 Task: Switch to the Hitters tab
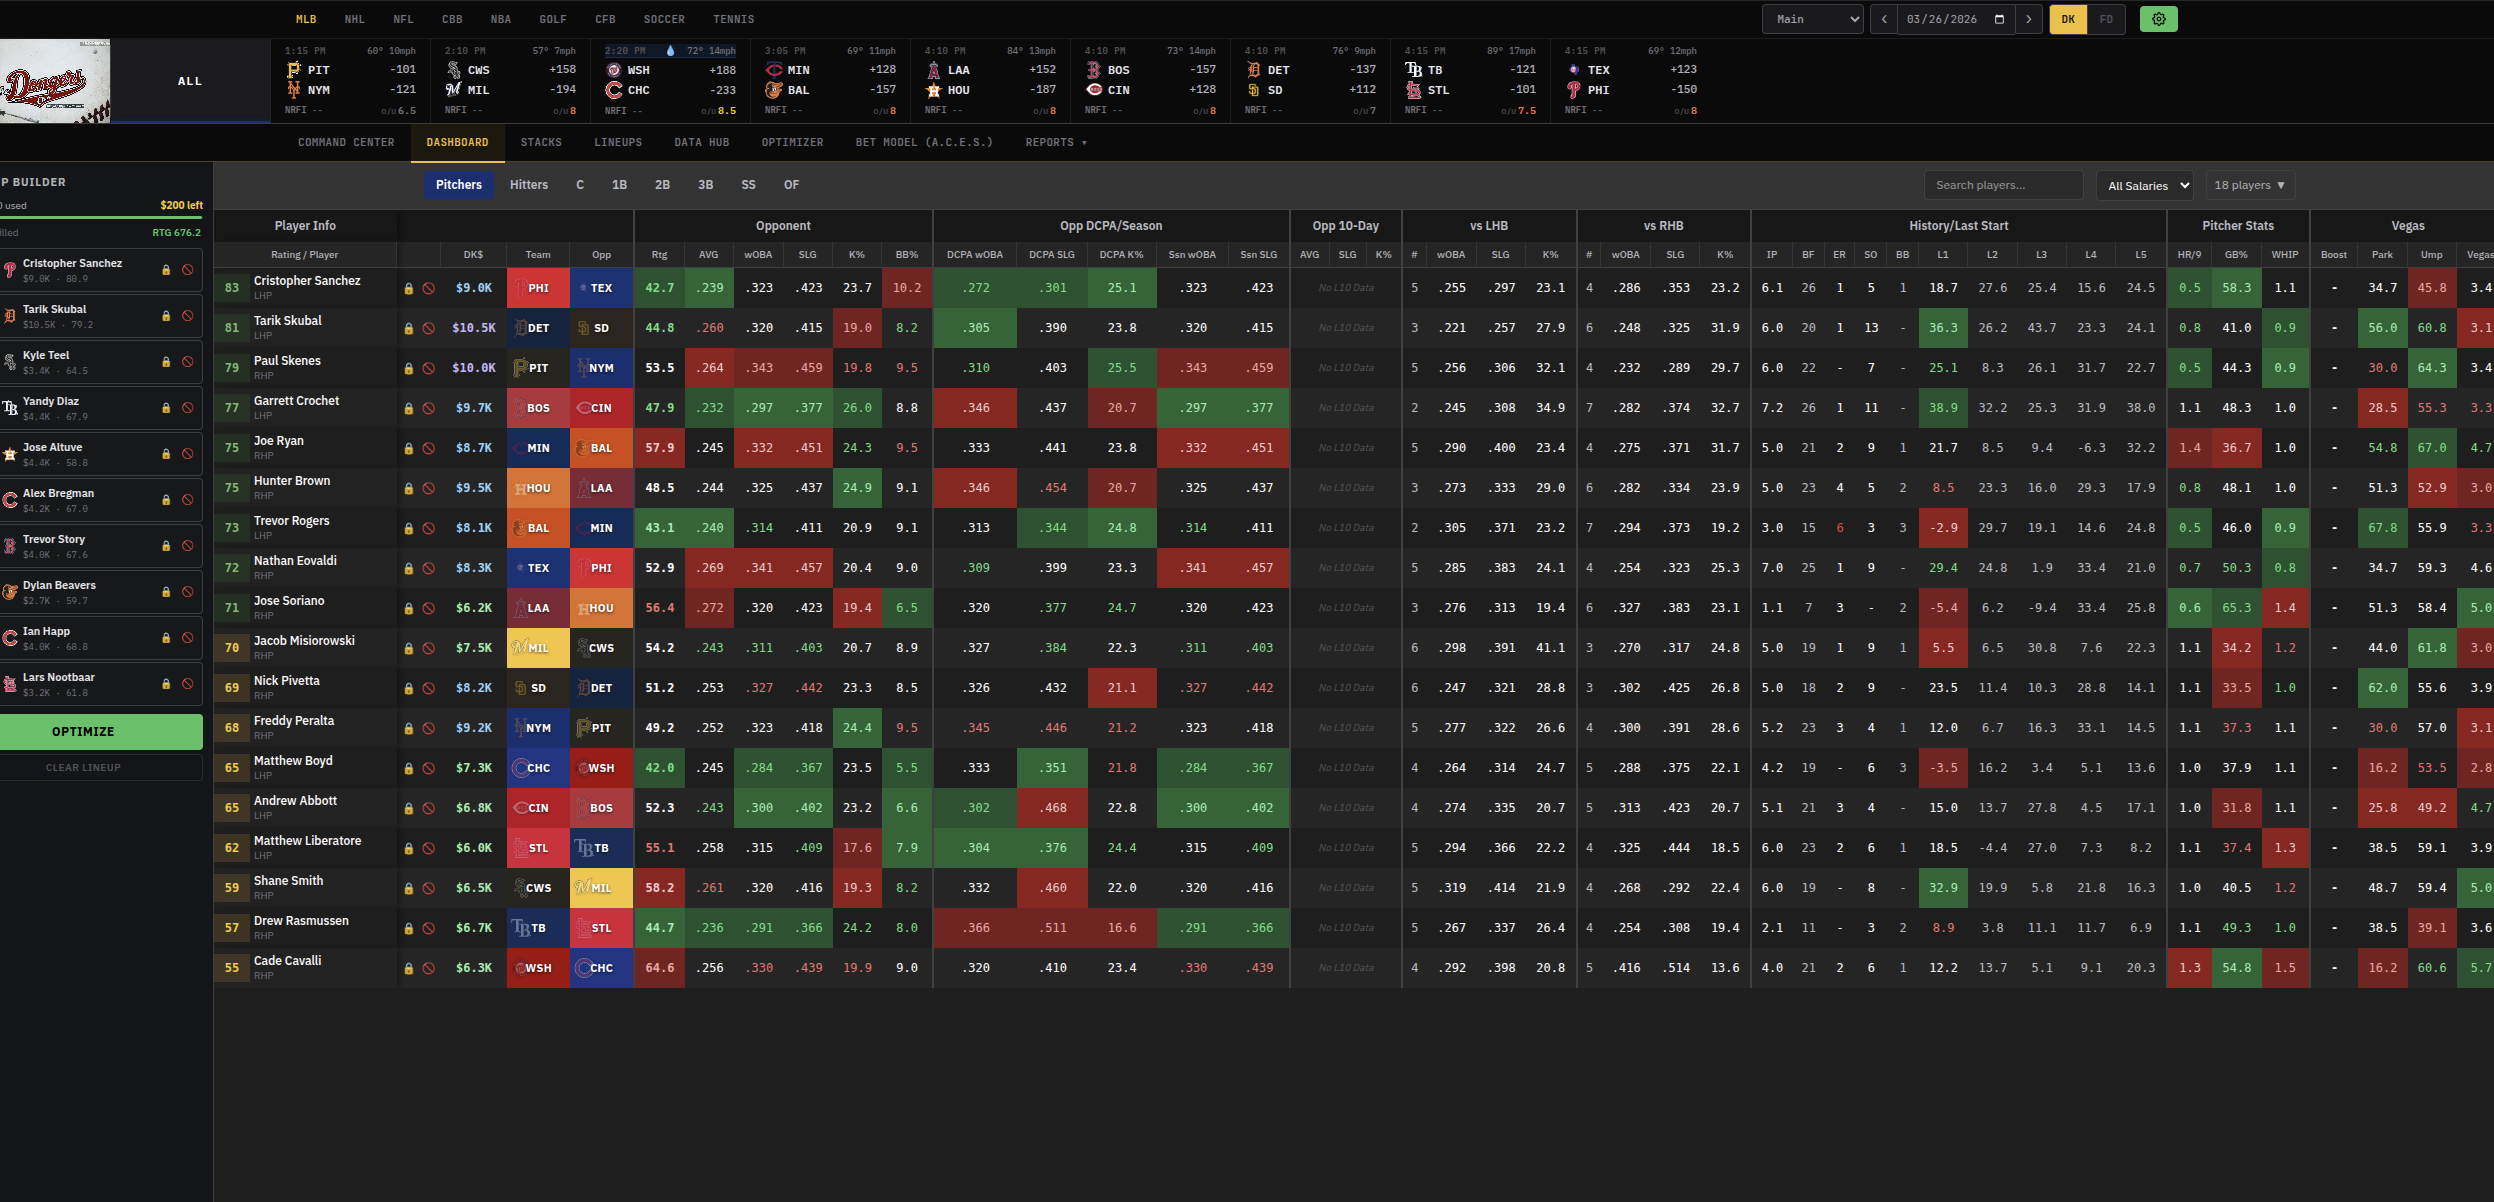tap(528, 185)
